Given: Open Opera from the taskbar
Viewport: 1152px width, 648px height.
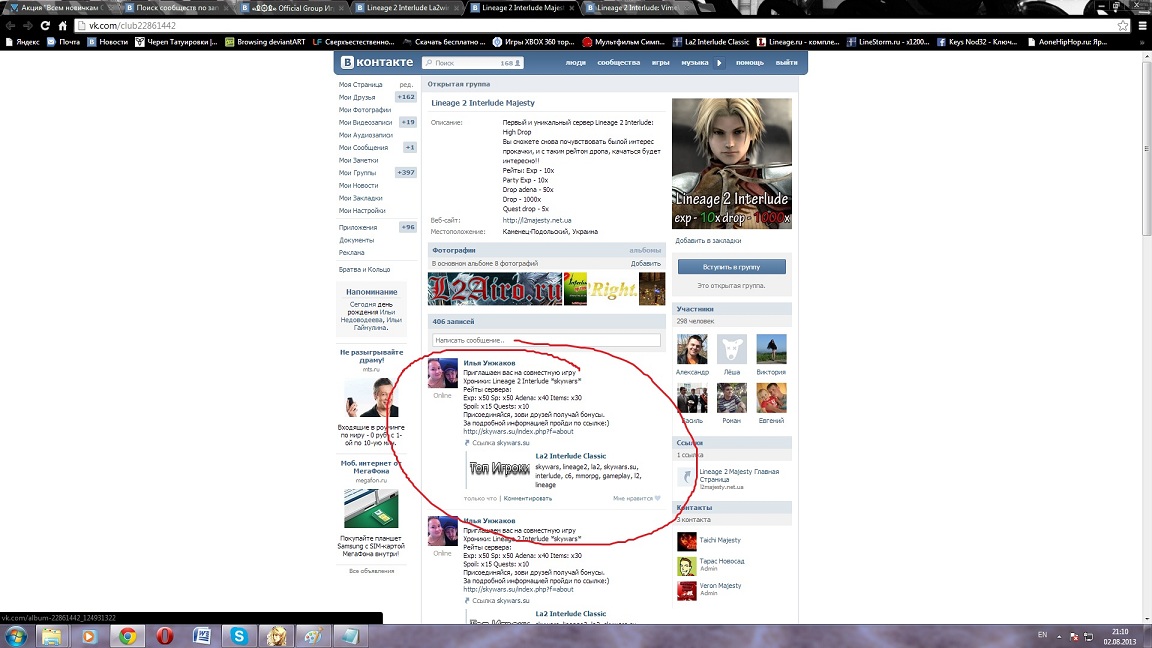Looking at the screenshot, I should click(165, 636).
